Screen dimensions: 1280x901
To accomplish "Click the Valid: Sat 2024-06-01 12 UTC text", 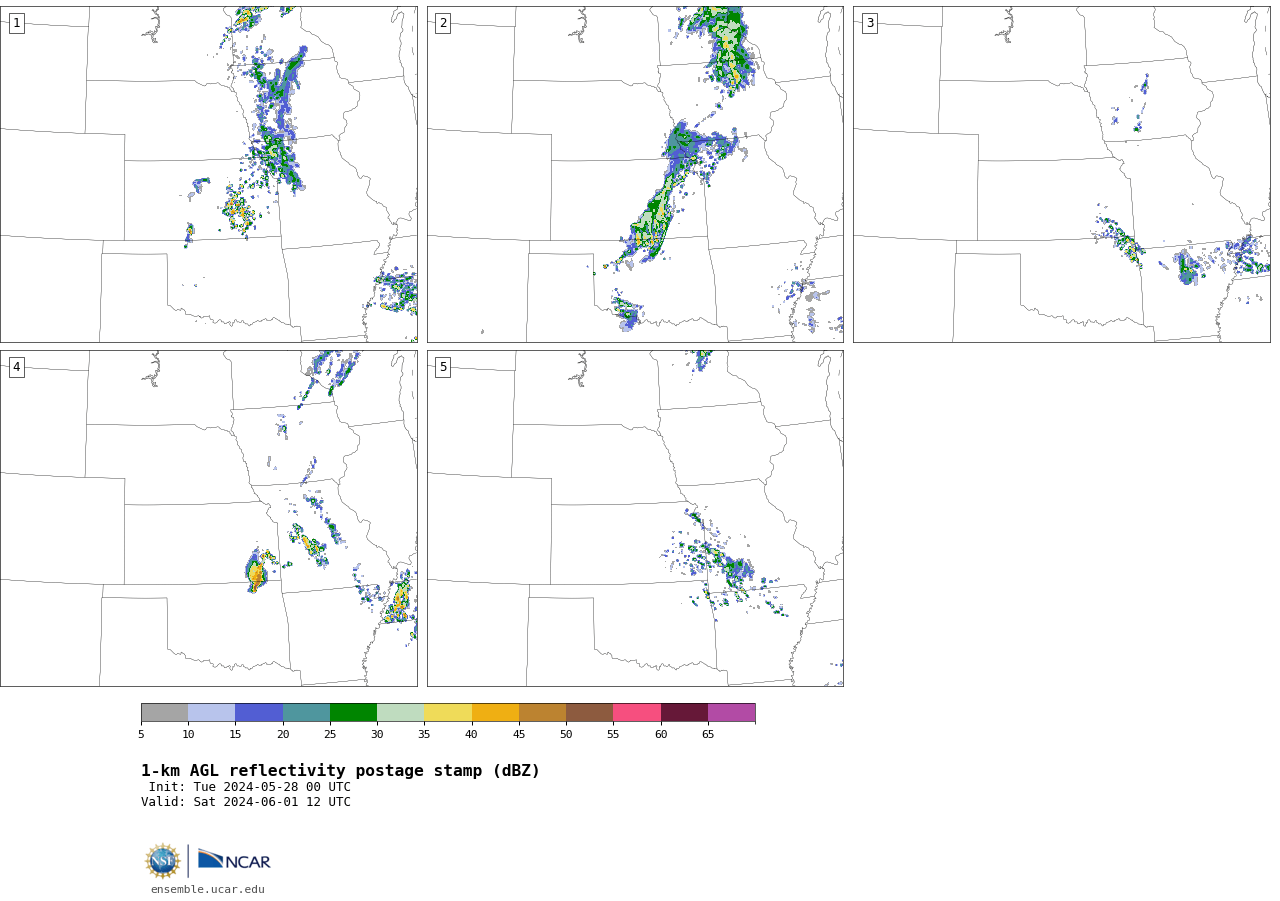I will (246, 802).
